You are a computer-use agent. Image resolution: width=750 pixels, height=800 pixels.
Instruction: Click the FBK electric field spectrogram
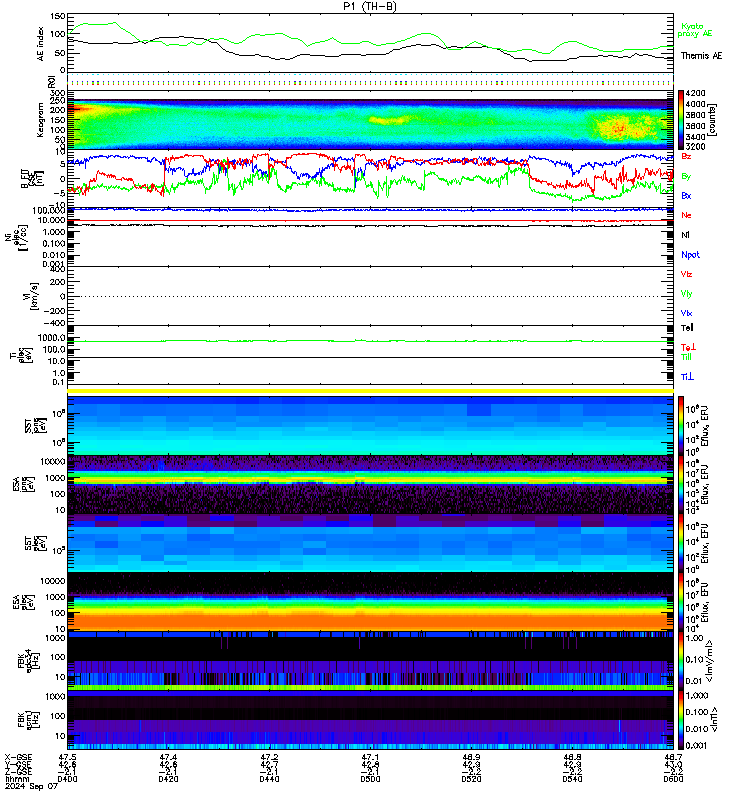pos(370,660)
